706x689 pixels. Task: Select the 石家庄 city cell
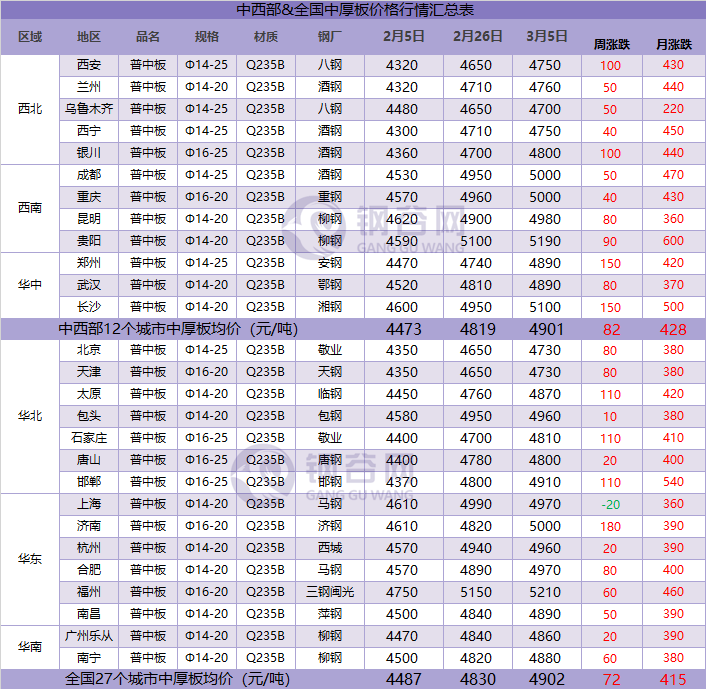coord(89,438)
